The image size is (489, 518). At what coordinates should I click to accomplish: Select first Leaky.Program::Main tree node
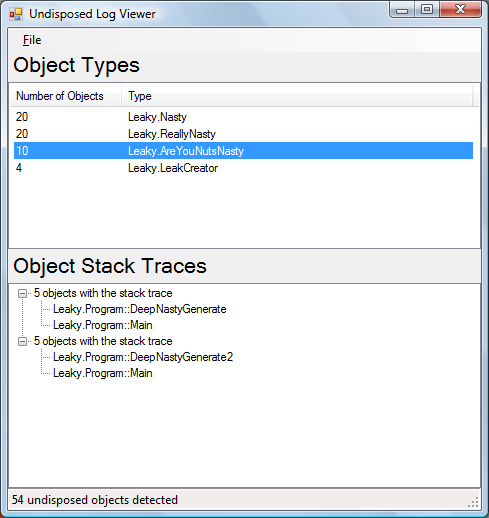103,325
